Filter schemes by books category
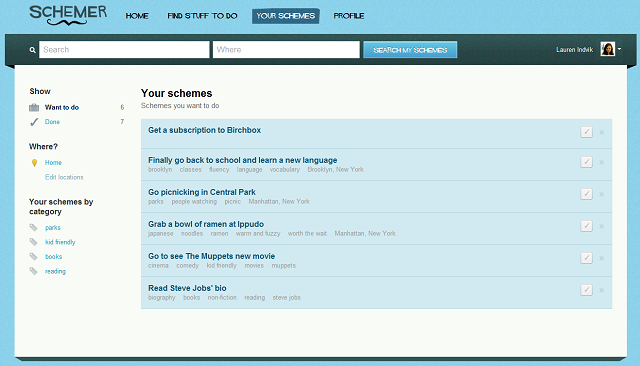Image resolution: width=640 pixels, height=366 pixels. [x=53, y=256]
